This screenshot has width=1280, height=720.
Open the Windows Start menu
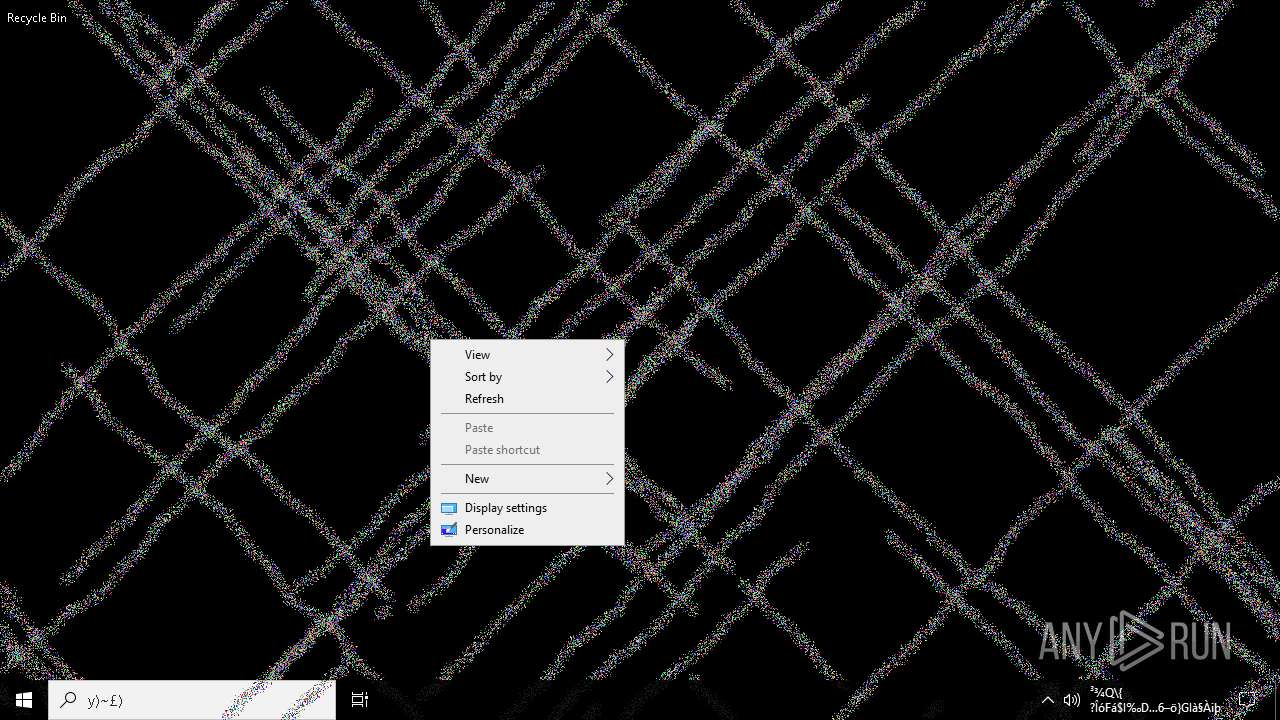tap(24, 700)
